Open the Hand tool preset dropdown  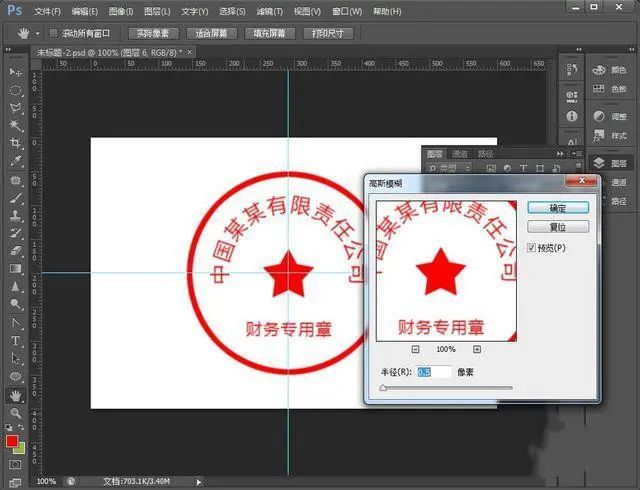(x=37, y=33)
